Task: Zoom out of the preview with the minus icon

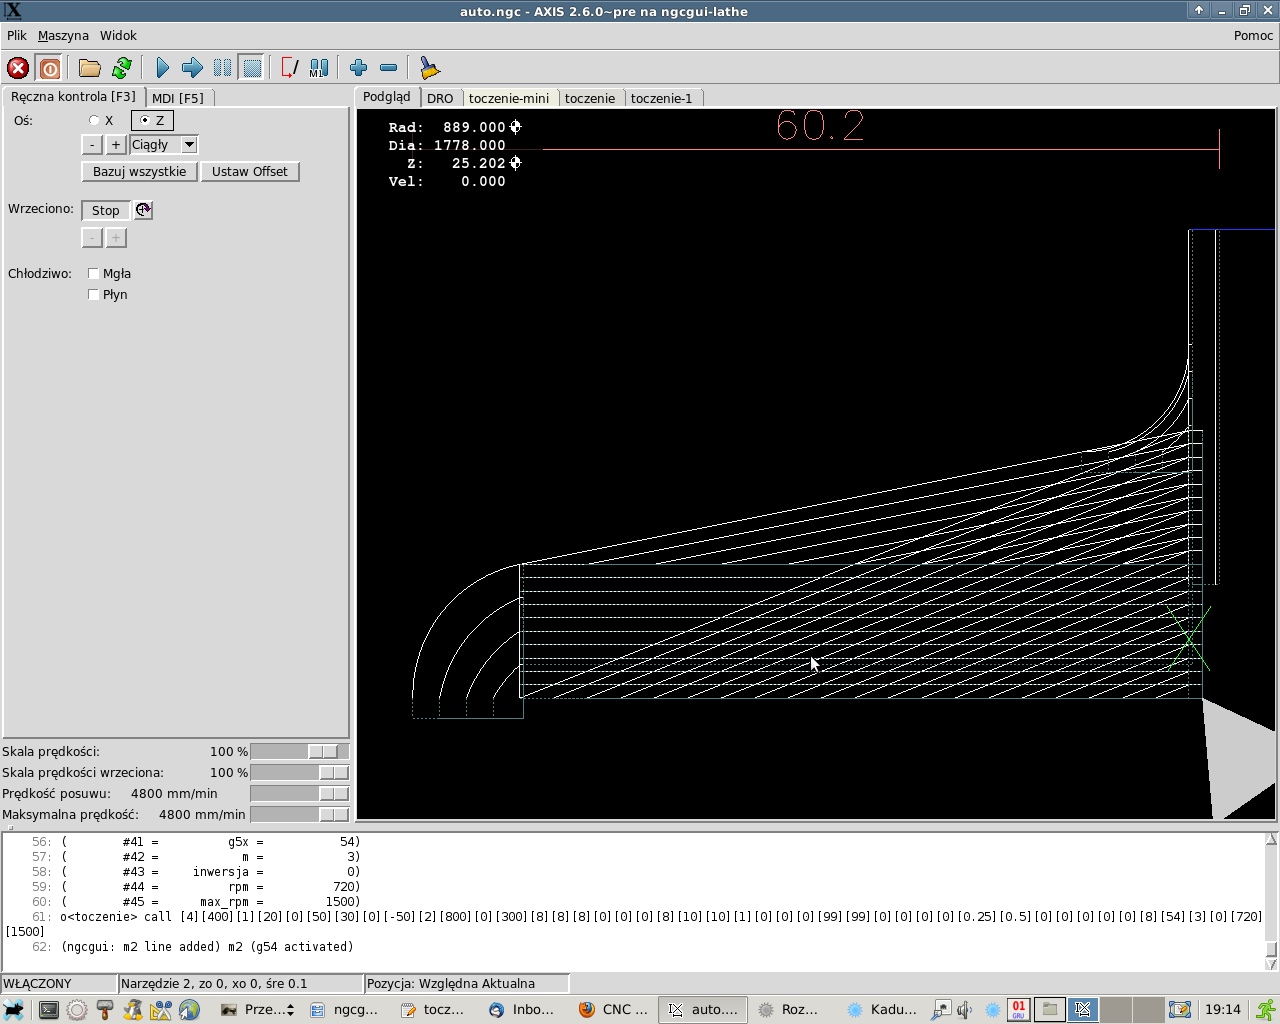Action: 389,68
